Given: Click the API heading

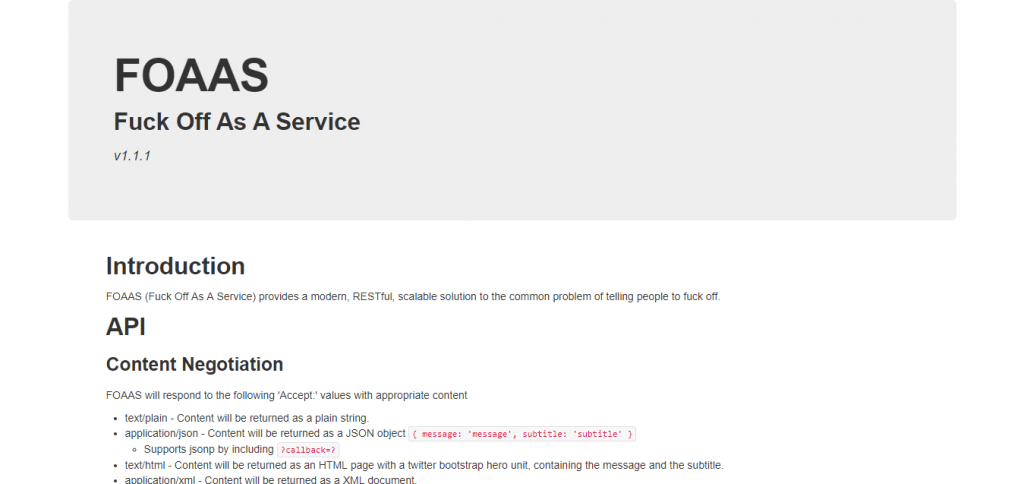Looking at the screenshot, I should (x=125, y=327).
